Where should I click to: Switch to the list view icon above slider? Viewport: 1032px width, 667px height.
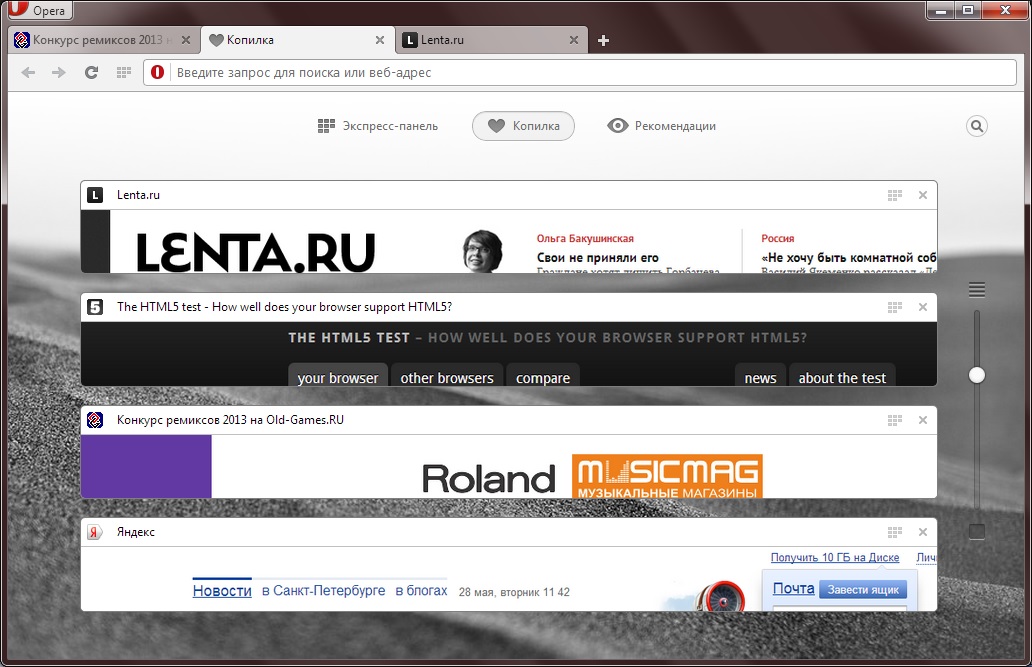tap(977, 289)
